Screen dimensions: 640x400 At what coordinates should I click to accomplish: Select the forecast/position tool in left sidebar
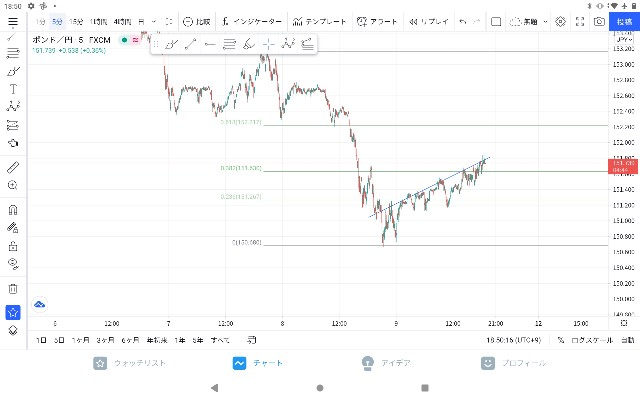coord(13,125)
